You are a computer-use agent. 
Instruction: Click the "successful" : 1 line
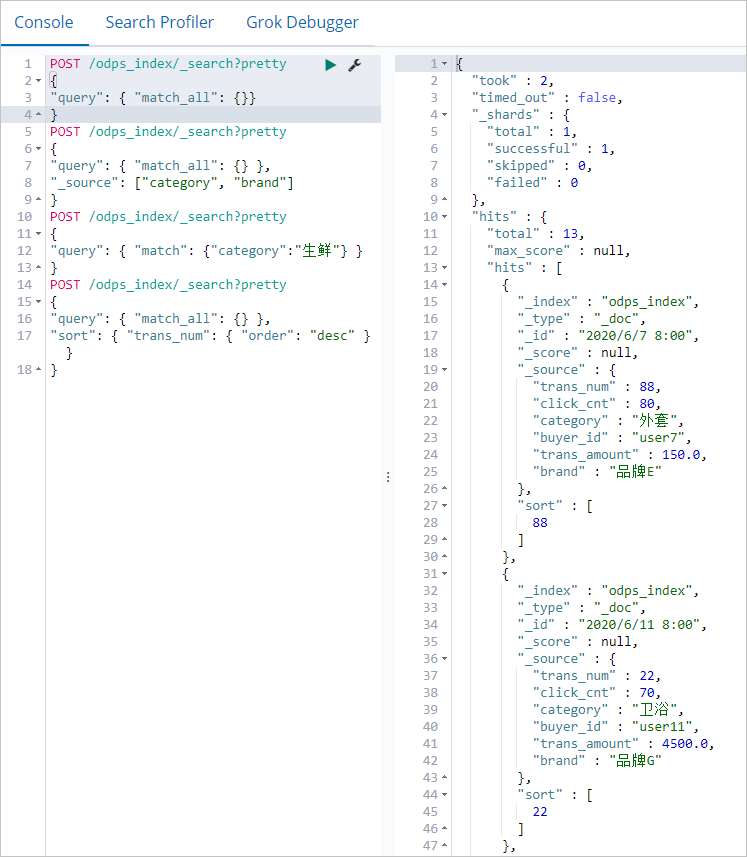pos(551,149)
